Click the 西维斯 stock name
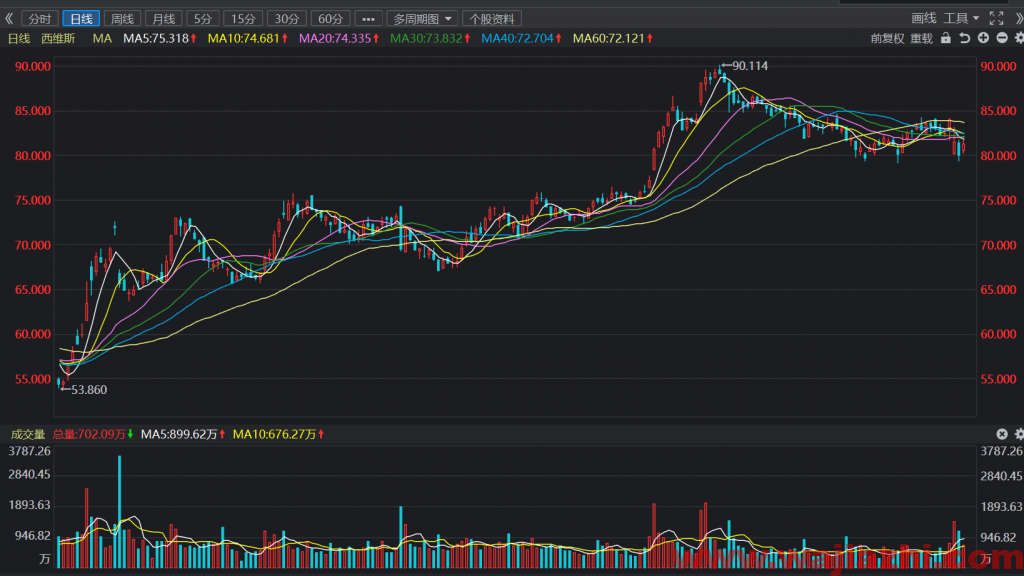 click(58, 39)
